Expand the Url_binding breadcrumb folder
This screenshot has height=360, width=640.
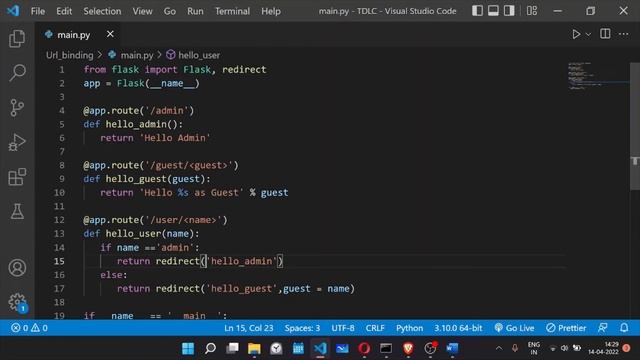pyautogui.click(x=69, y=55)
